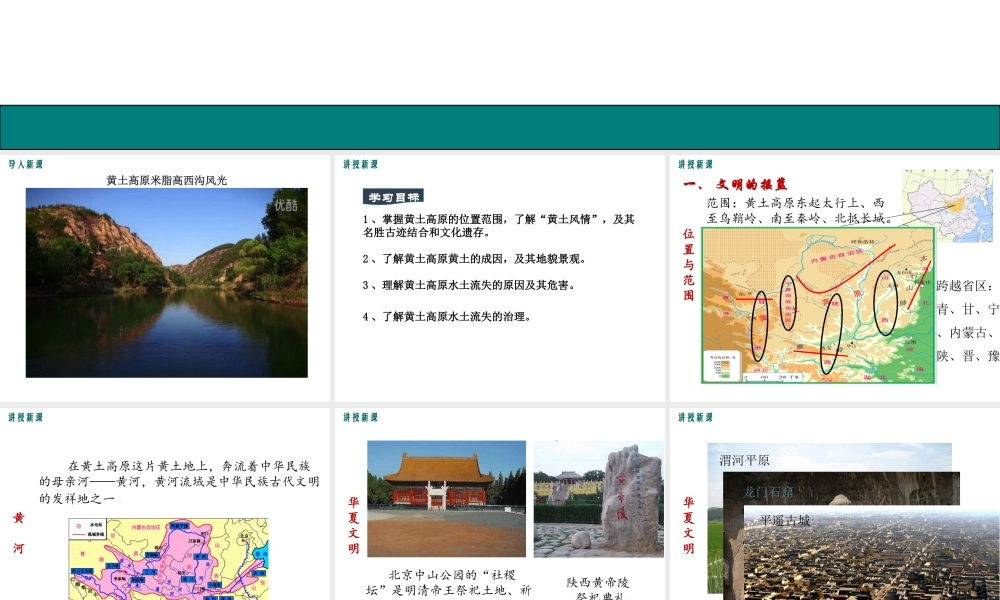Click the small China locator map
Viewport: 1000px width, 600px height.
pyautogui.click(x=948, y=205)
